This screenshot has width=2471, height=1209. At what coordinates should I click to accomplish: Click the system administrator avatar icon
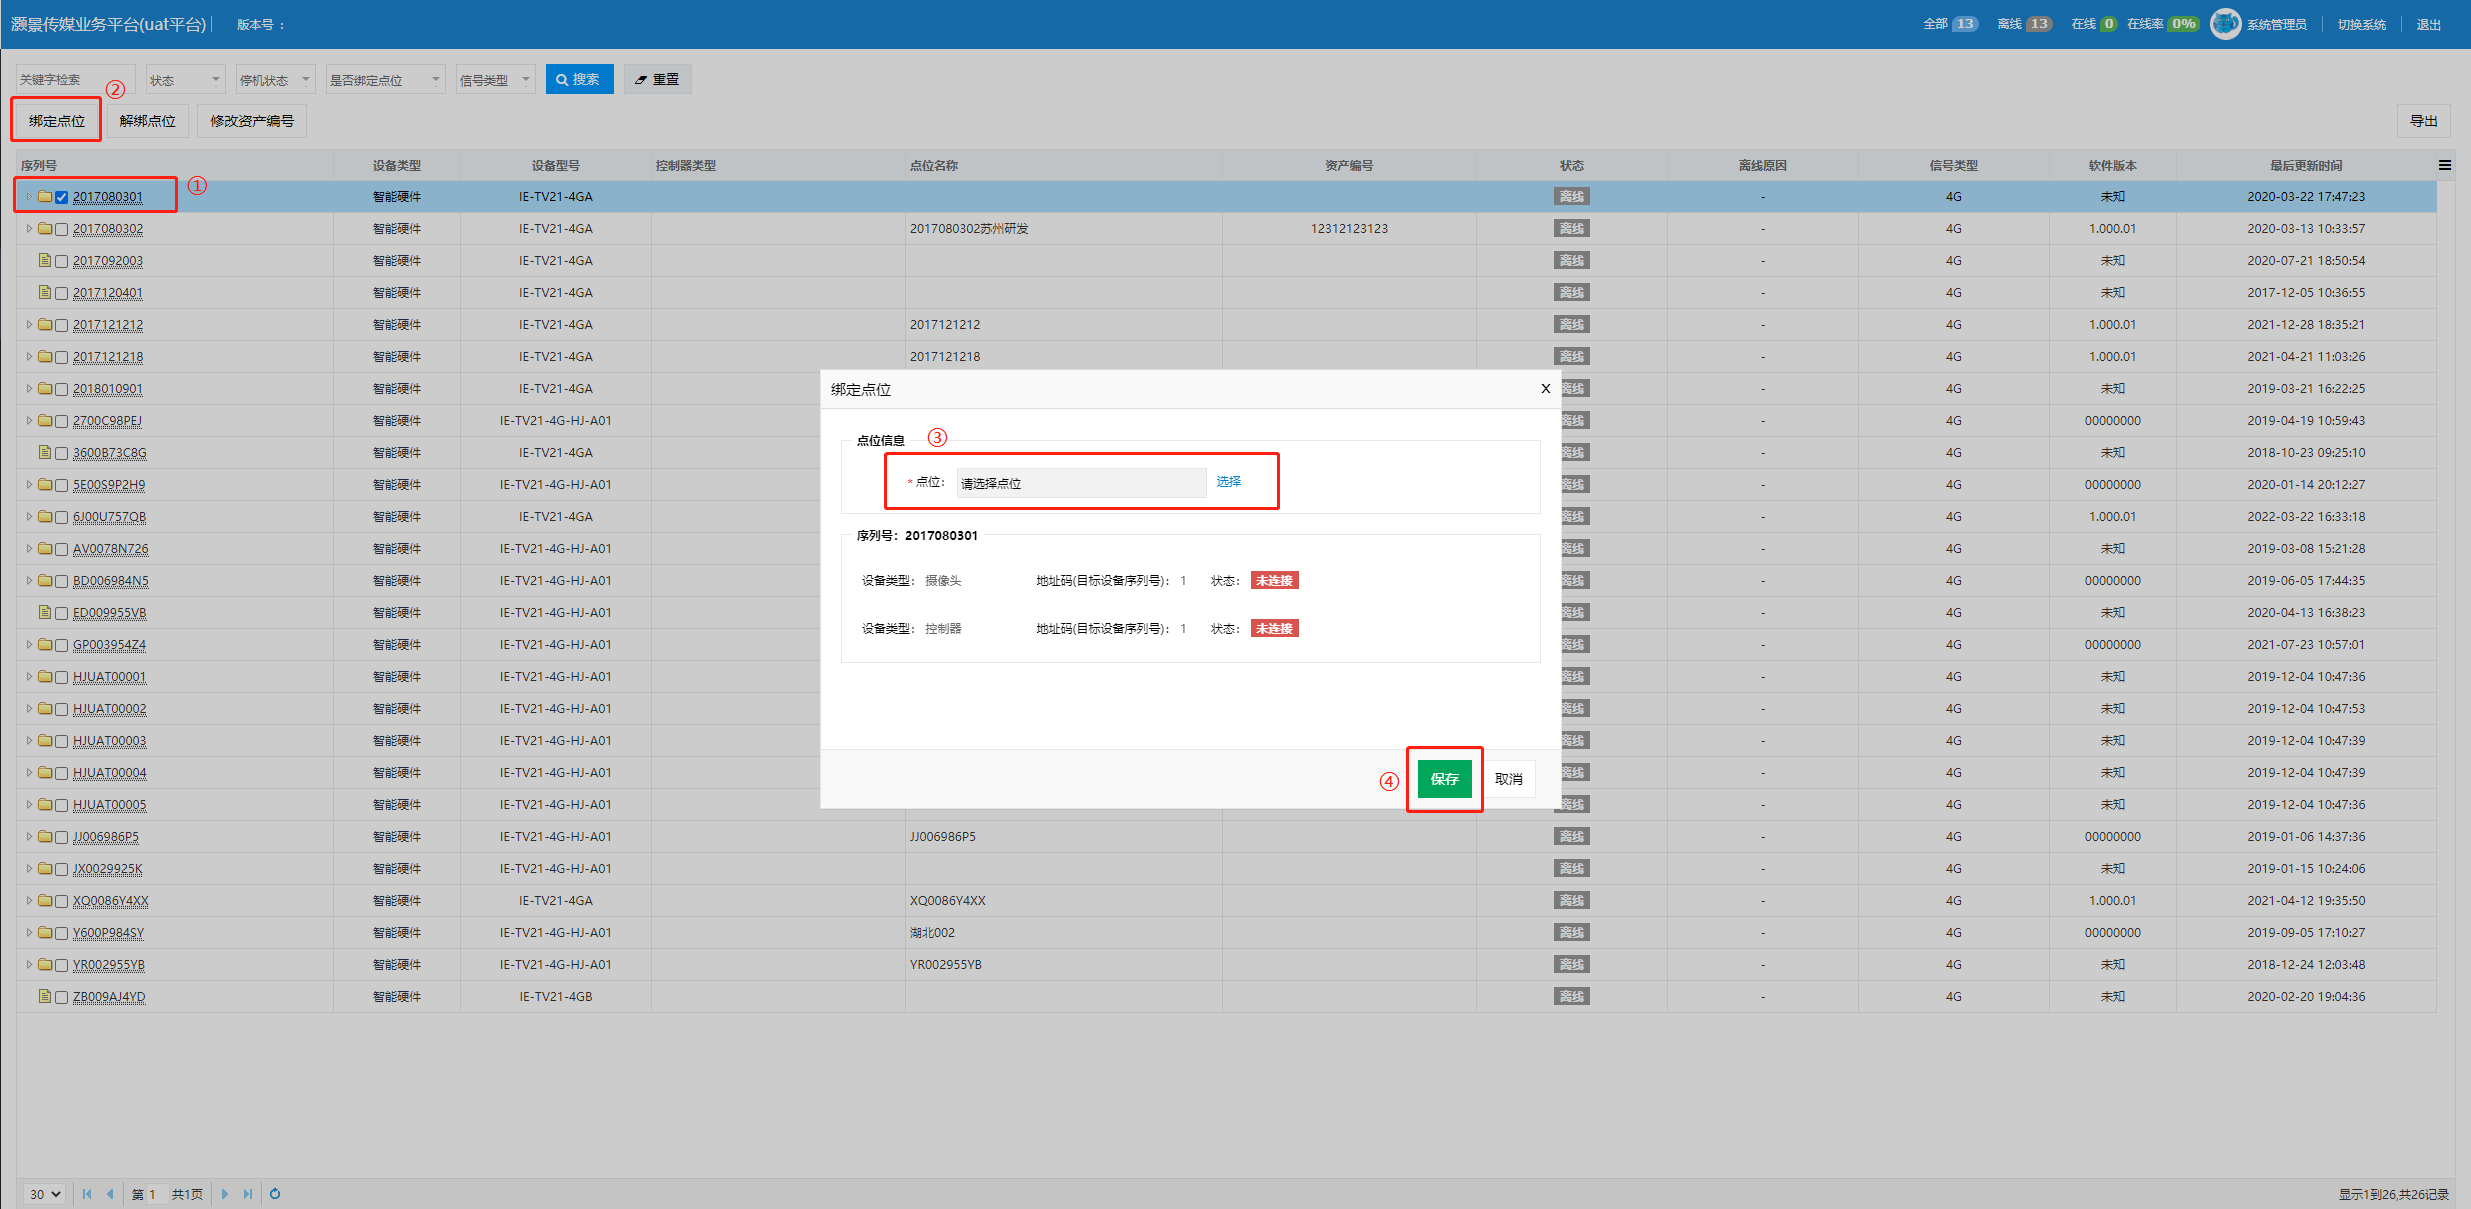(2225, 24)
